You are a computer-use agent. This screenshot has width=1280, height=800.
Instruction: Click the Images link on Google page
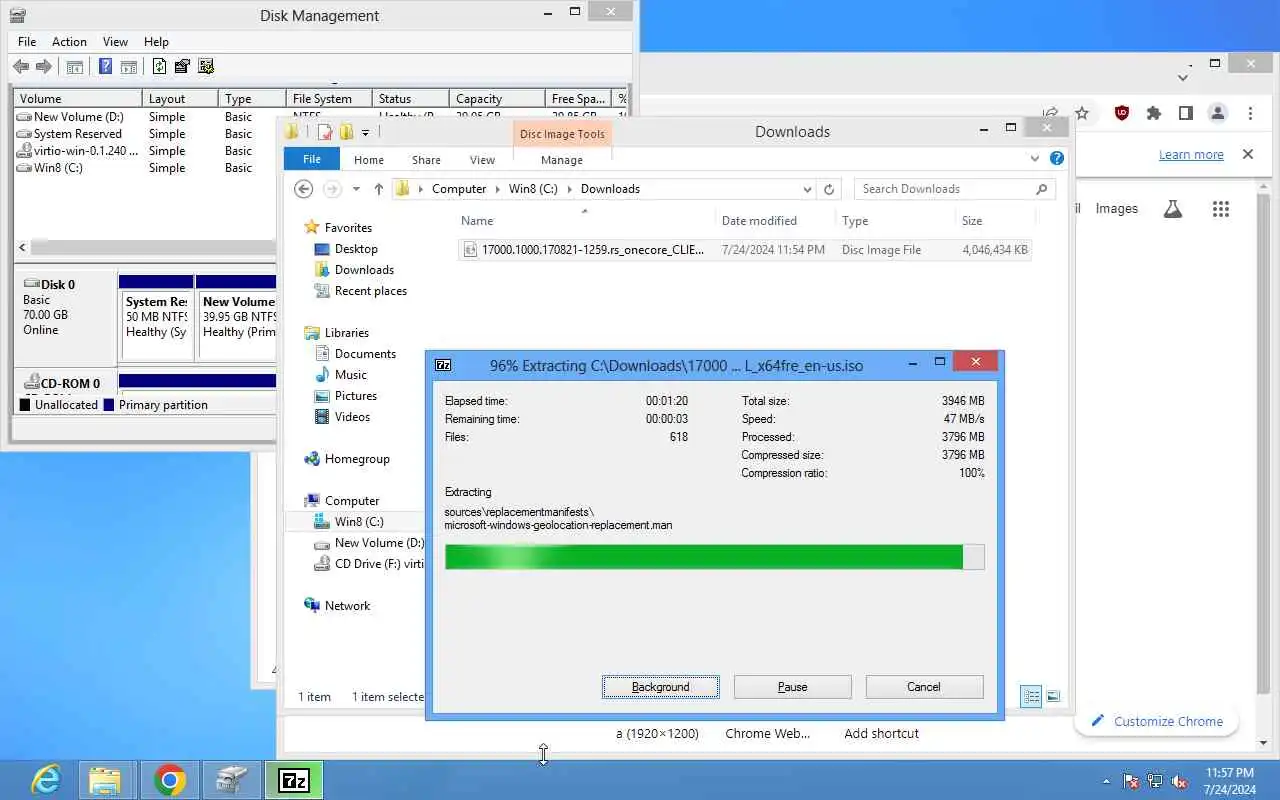point(1116,209)
